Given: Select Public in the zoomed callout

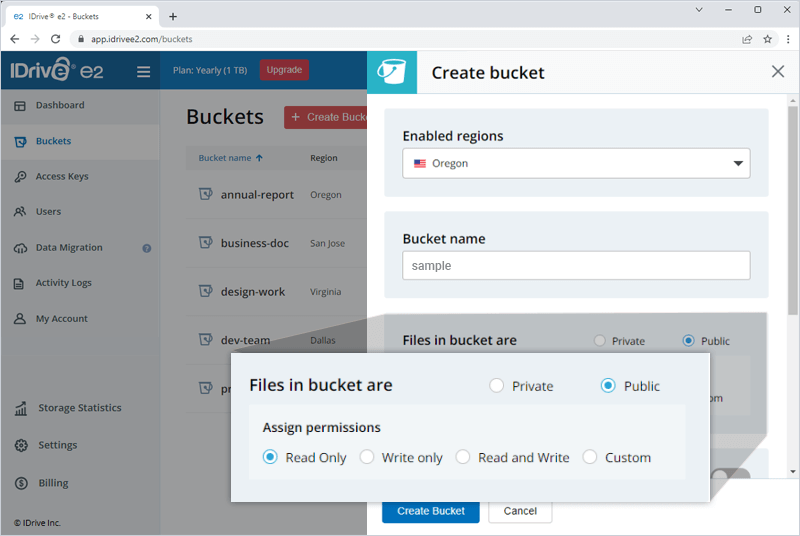Looking at the screenshot, I should tap(608, 386).
